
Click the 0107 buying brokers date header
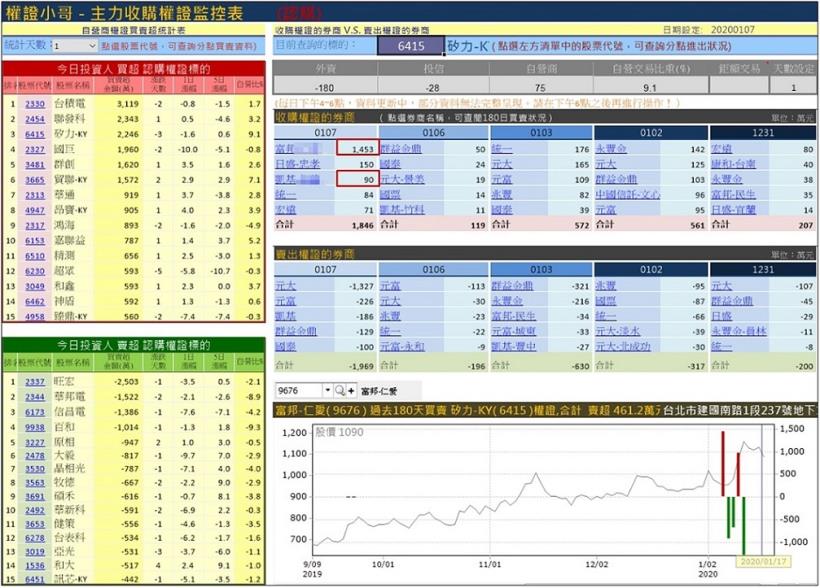tap(325, 132)
